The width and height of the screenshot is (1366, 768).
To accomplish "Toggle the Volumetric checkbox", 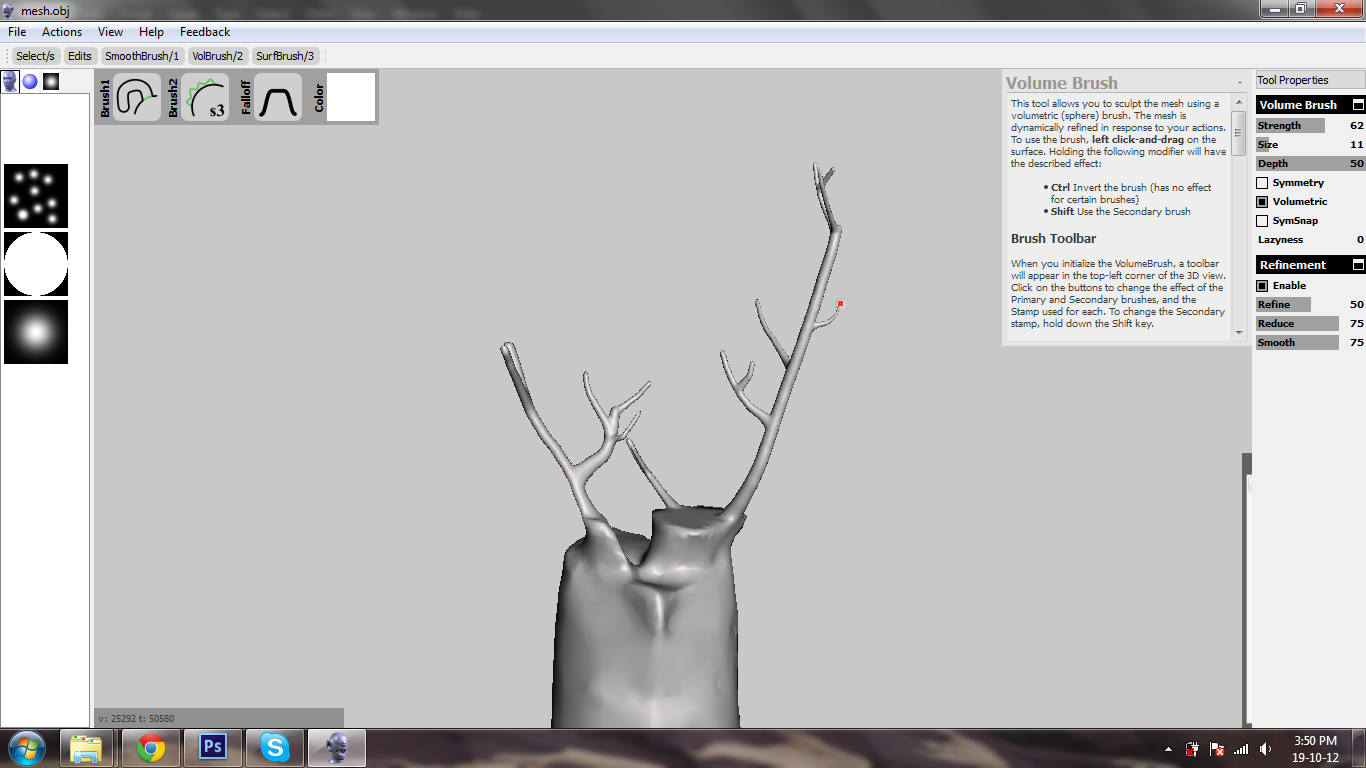I will (x=1262, y=202).
